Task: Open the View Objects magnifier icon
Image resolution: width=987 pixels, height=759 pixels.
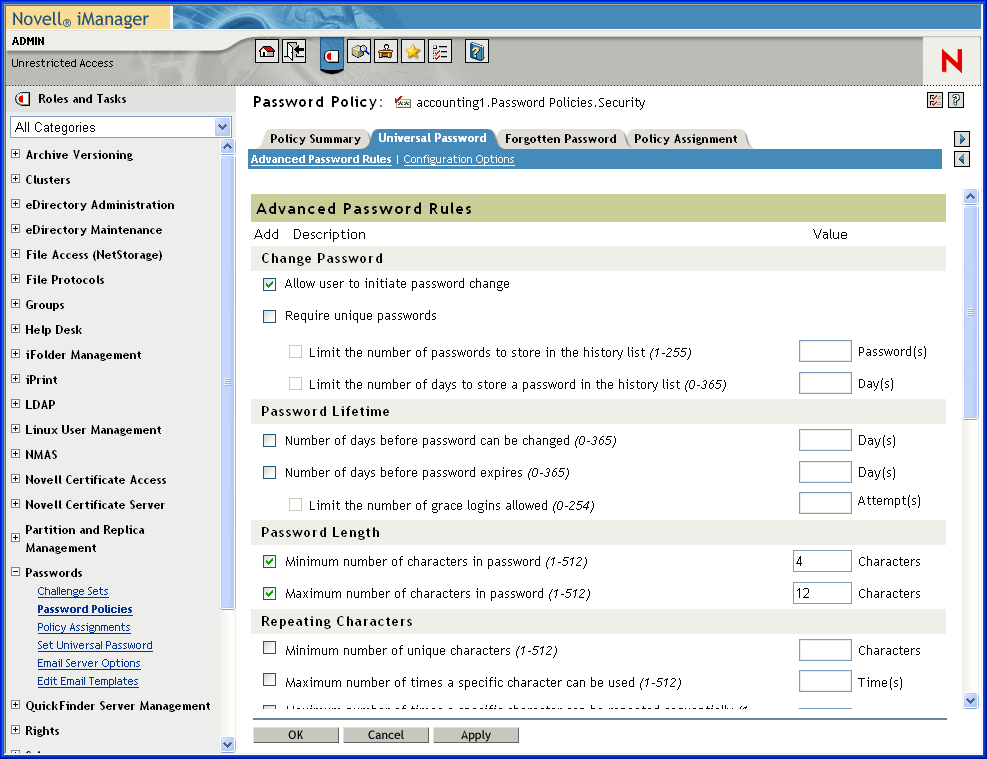Action: click(359, 52)
